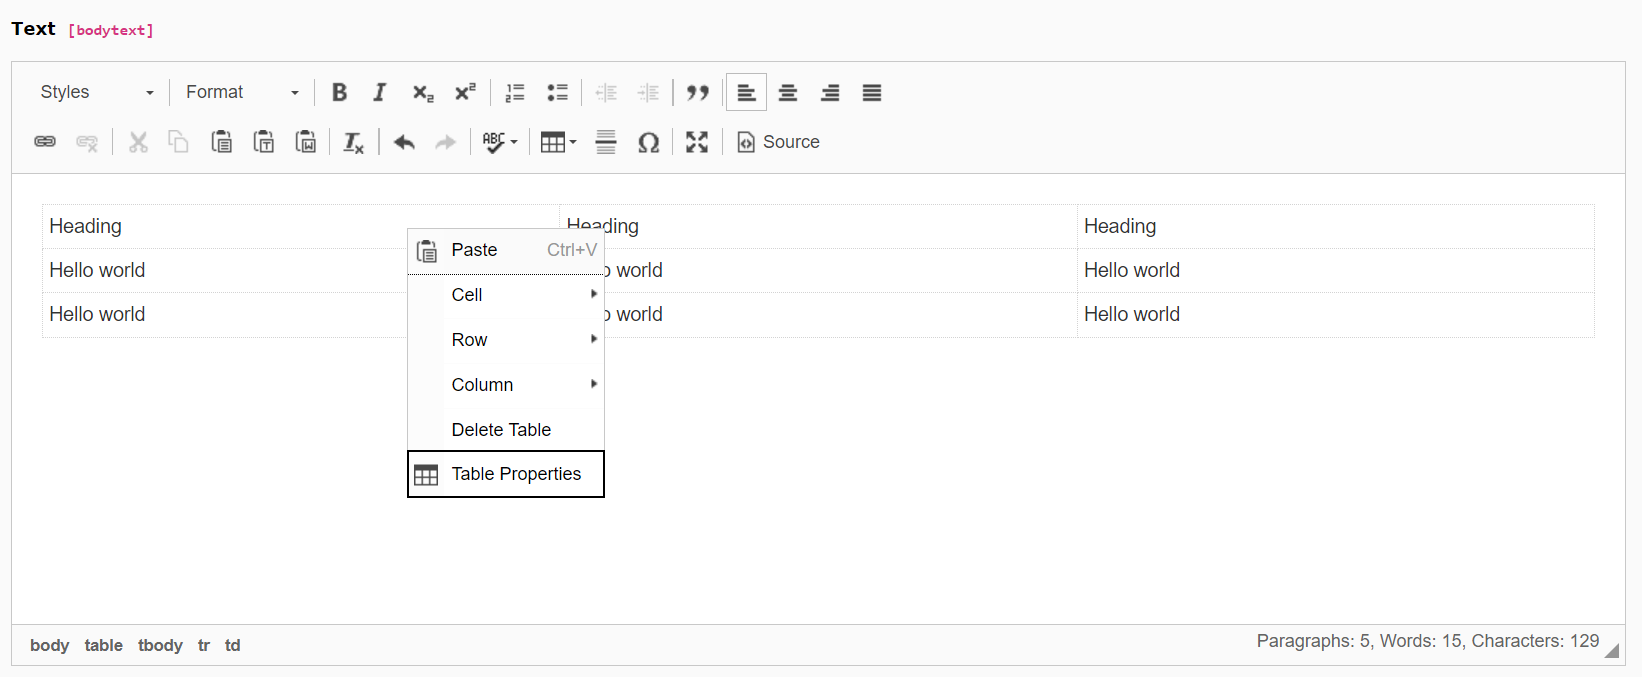1642x677 pixels.
Task: Expand the Column submenu
Action: [x=506, y=385]
